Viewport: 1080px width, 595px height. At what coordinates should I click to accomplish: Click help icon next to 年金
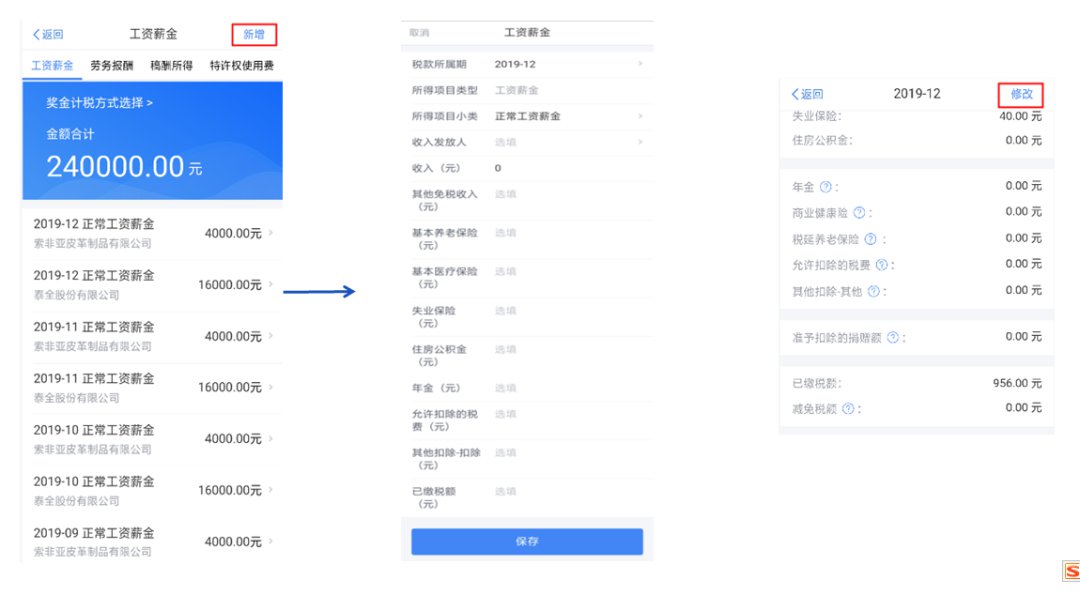click(x=825, y=187)
